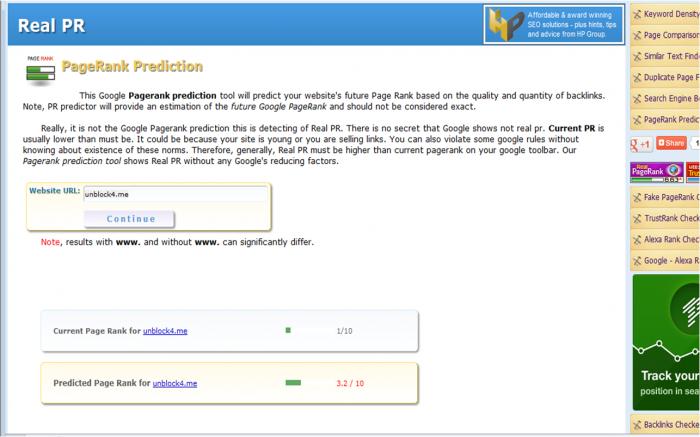Viewport: 700px width, 437px height.
Task: Open the Google - Alexa sidebar link
Action: pyautogui.click(x=671, y=260)
